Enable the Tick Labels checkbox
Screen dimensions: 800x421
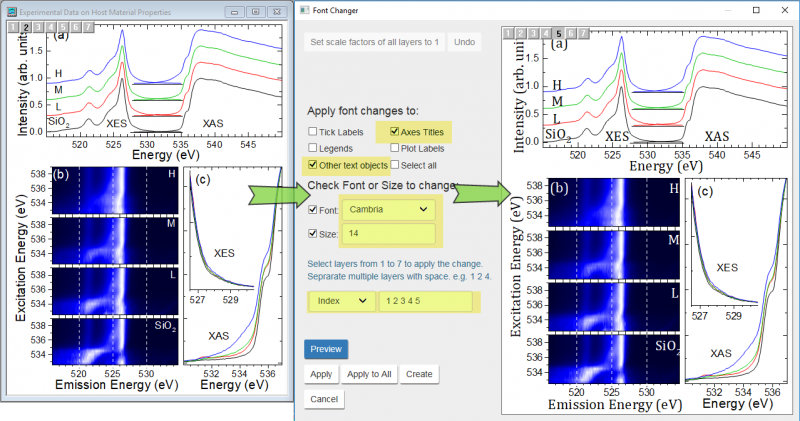tap(313, 131)
